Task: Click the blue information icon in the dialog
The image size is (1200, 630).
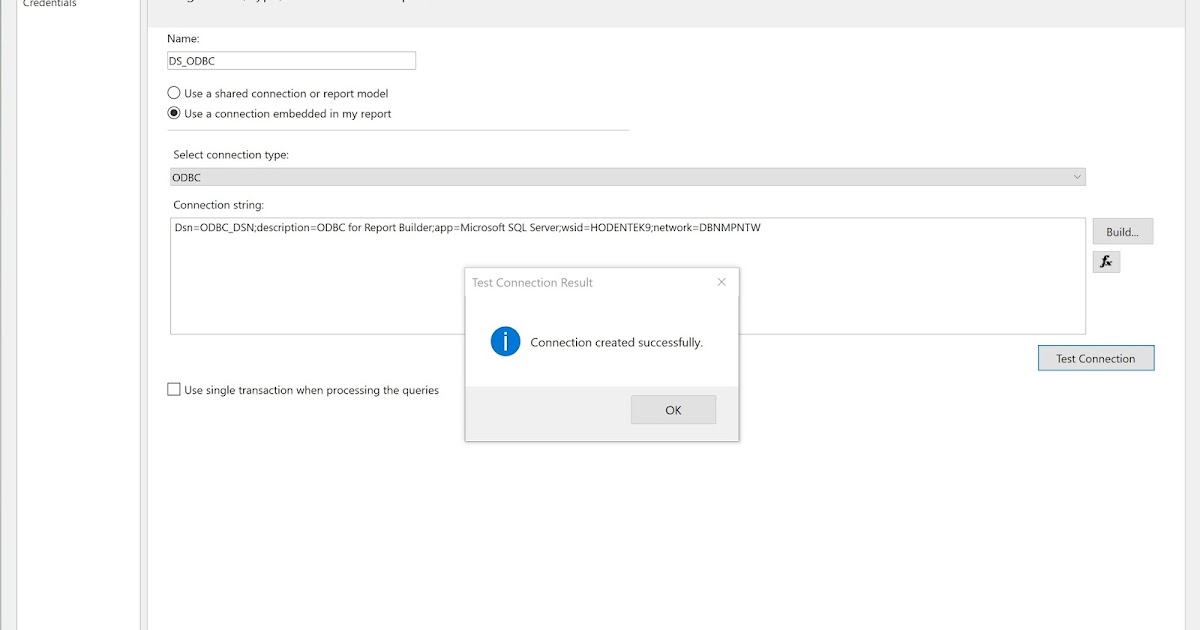Action: [505, 341]
